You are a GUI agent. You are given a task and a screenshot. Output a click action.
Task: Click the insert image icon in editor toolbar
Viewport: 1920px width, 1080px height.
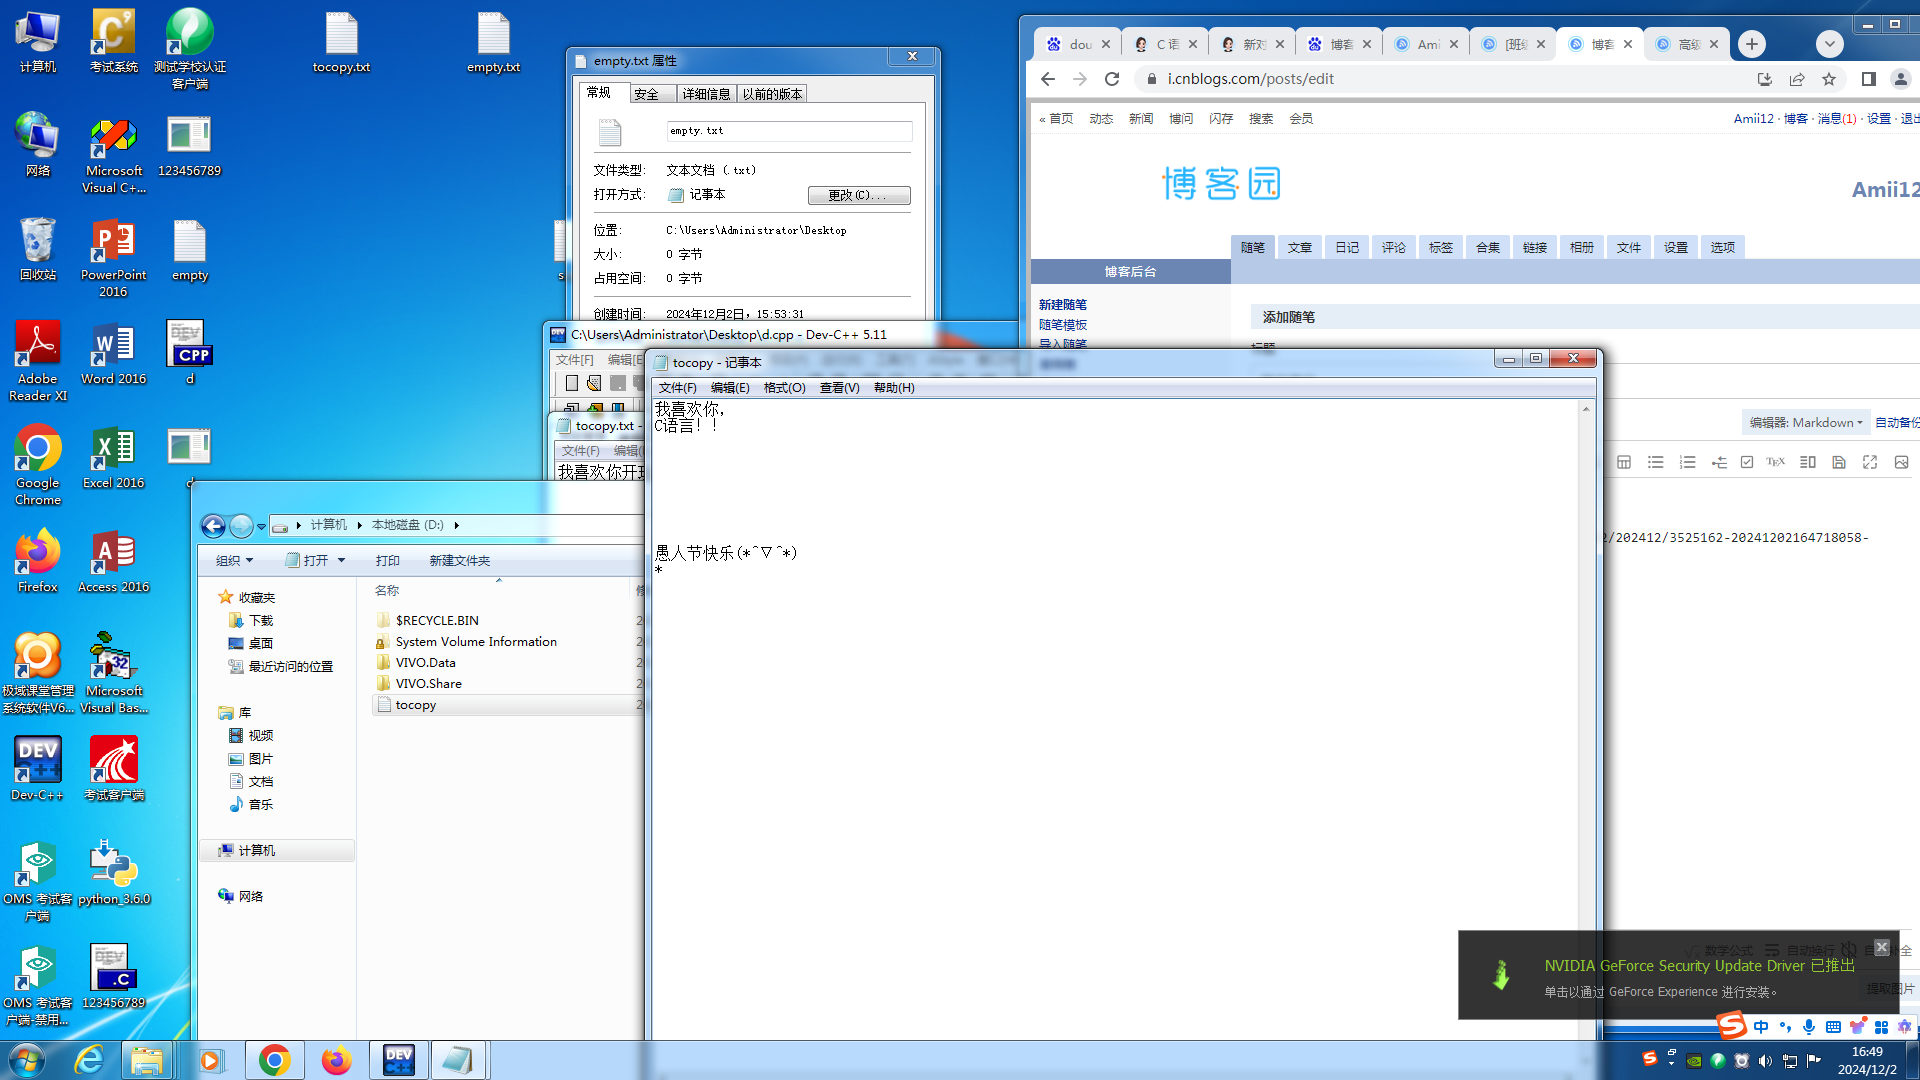(x=1901, y=462)
